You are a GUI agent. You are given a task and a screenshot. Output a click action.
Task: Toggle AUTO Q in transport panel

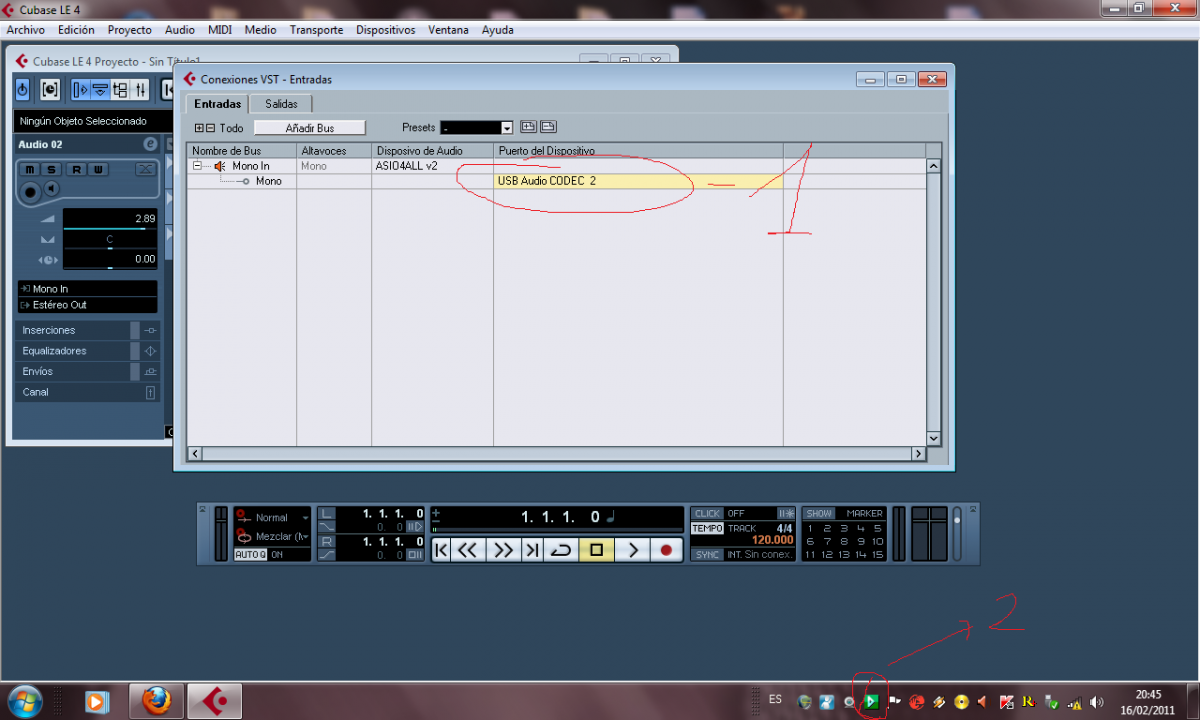pyautogui.click(x=250, y=554)
